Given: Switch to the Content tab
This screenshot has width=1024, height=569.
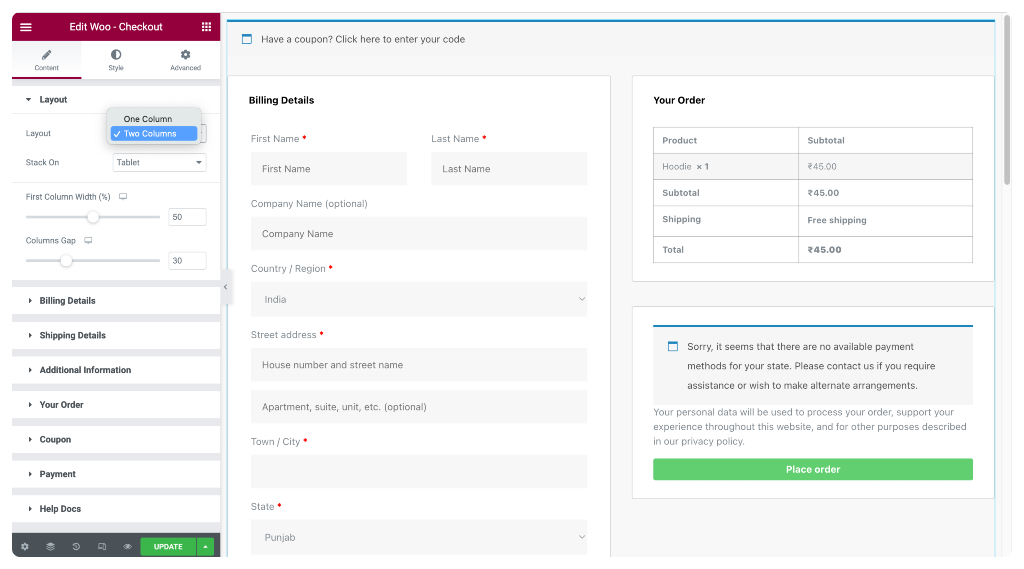Looking at the screenshot, I should (x=46, y=60).
